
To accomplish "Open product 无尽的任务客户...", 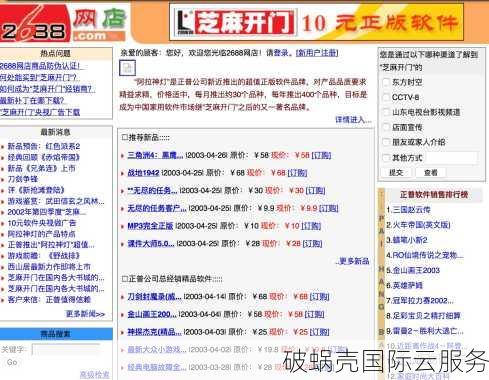I will (157, 208).
